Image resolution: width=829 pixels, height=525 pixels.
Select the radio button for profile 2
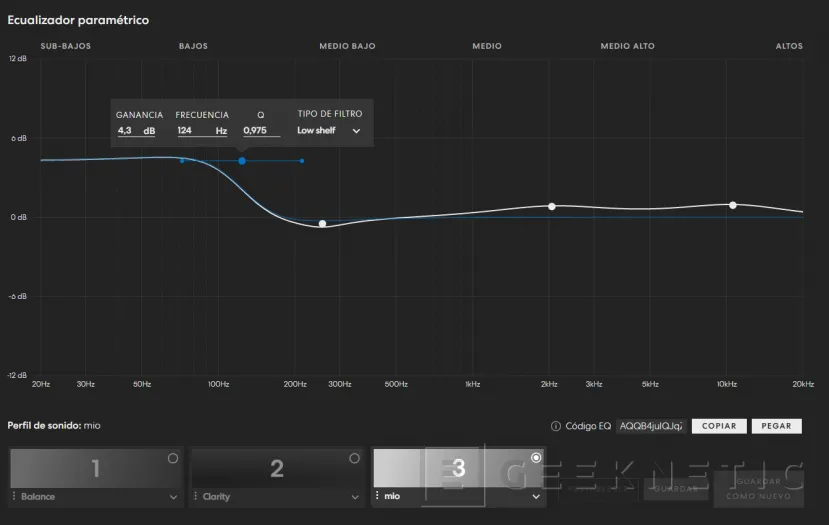pos(354,458)
